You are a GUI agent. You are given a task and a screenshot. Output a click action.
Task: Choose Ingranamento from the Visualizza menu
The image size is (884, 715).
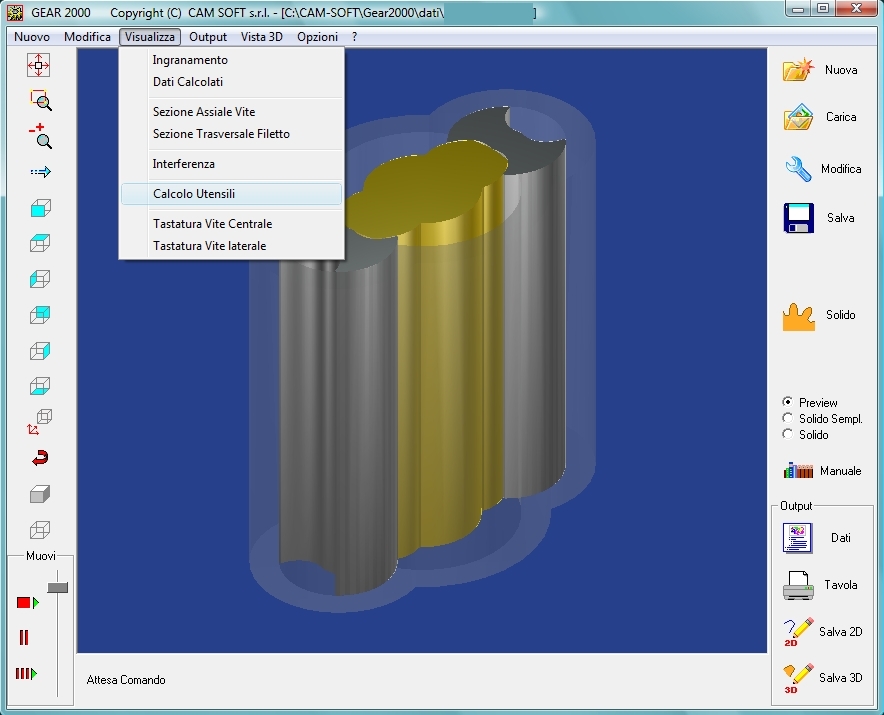click(231, 60)
